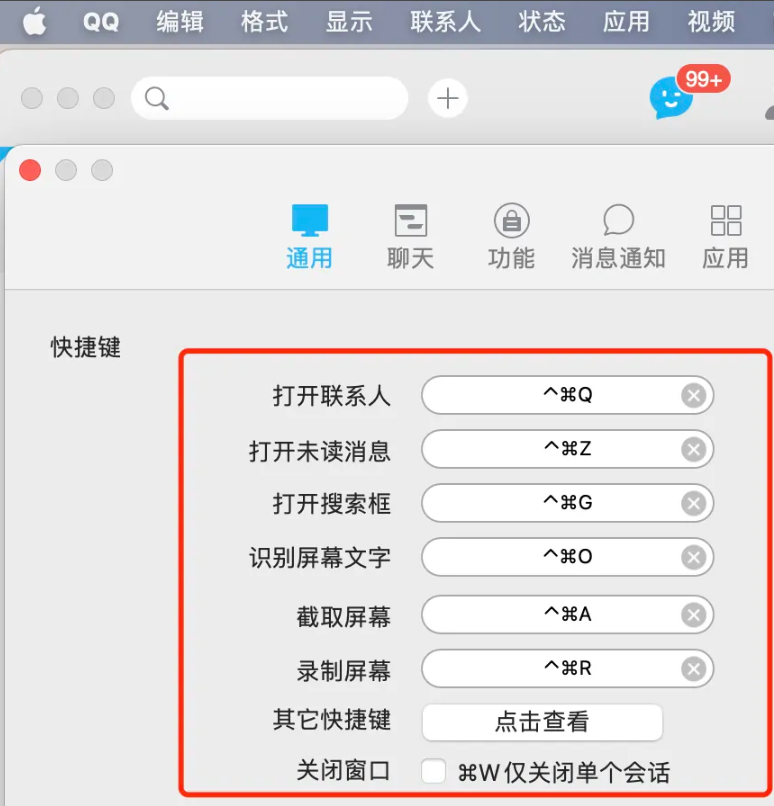Clear the 打开未读消息 shortcut
Image resolution: width=774 pixels, height=806 pixels.
pos(694,449)
